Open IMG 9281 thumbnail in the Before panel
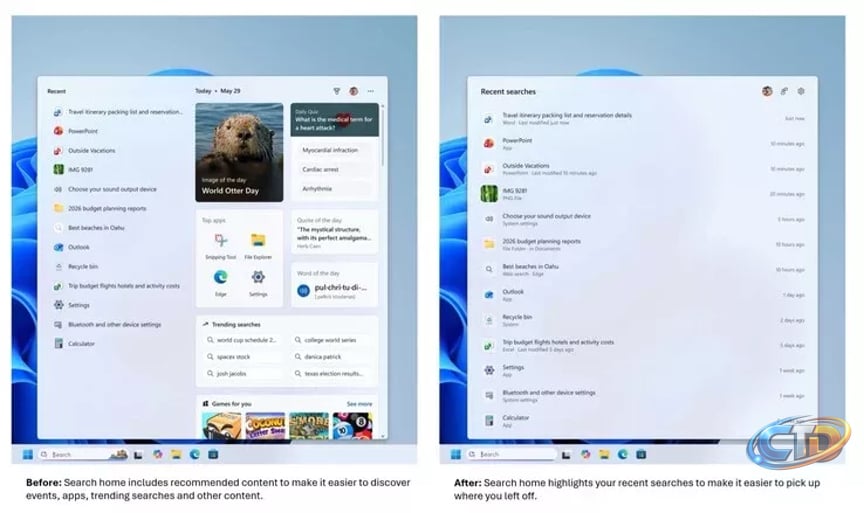The height and width of the screenshot is (513, 864). point(58,170)
